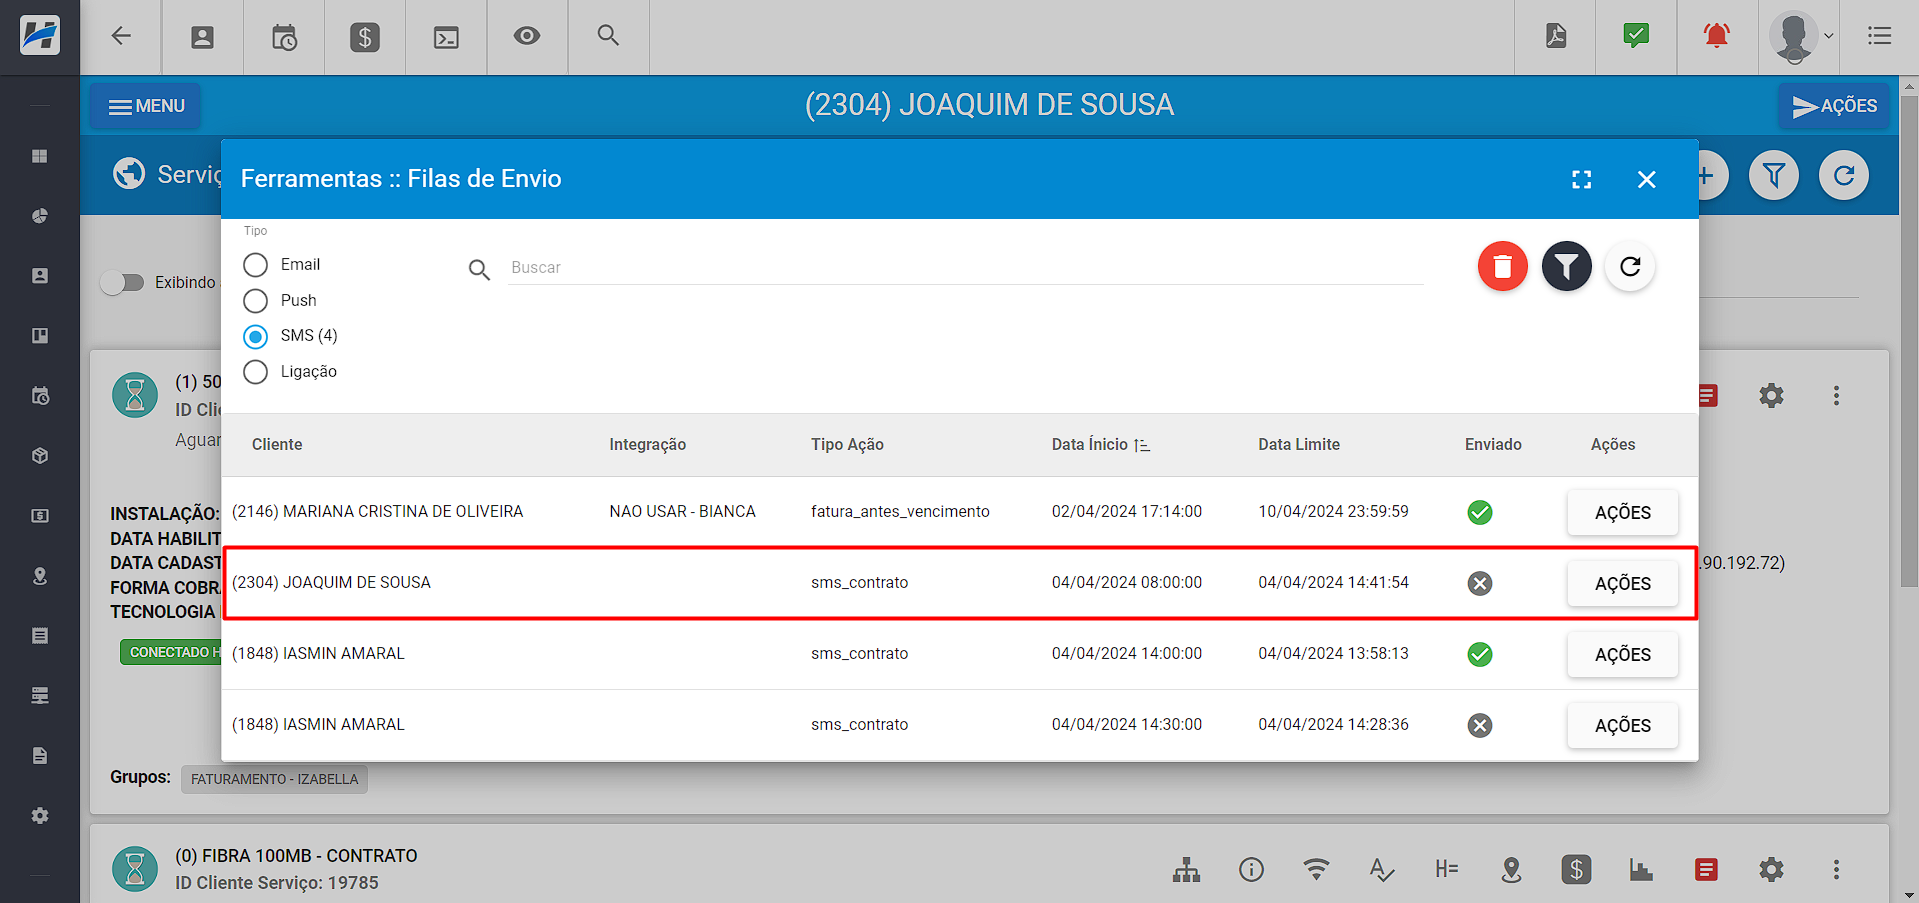Click the page vertical scrollbar
Image resolution: width=1919 pixels, height=903 pixels.
pyautogui.click(x=1909, y=340)
